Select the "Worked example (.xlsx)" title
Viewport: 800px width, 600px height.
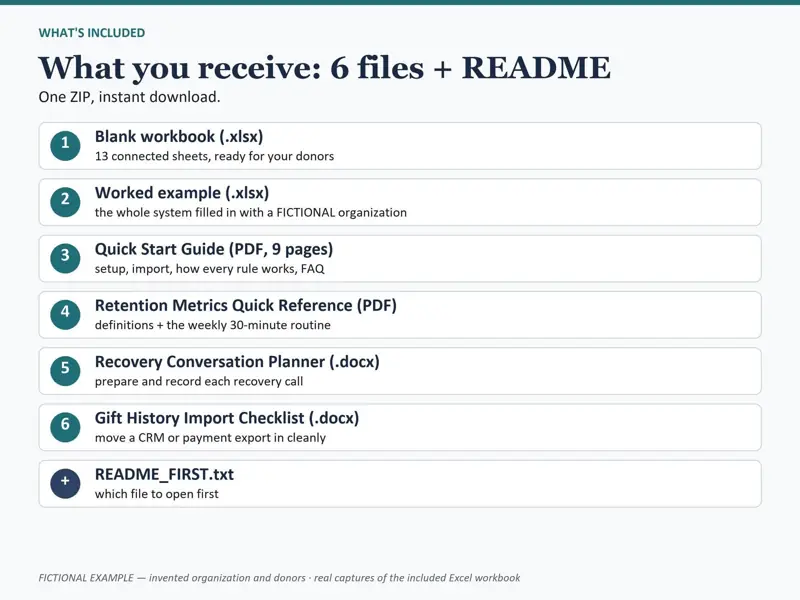coord(182,193)
